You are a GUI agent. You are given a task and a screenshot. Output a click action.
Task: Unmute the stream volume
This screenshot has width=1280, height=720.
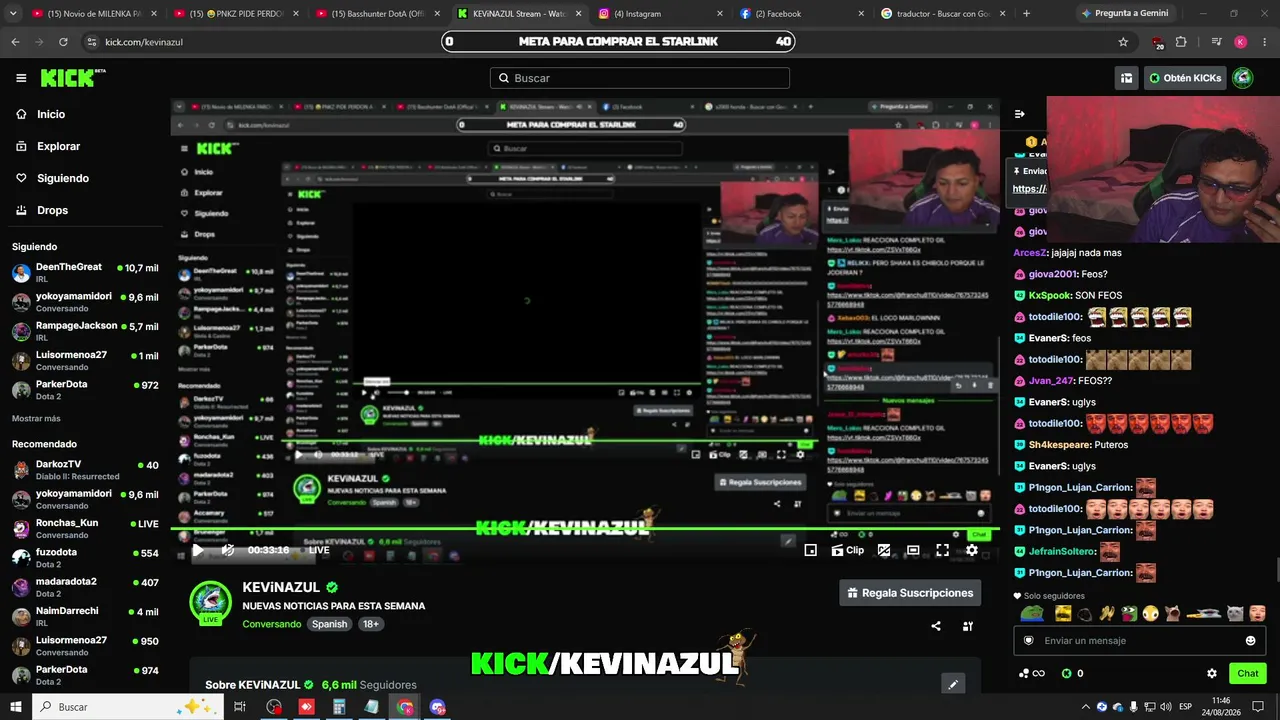[x=228, y=550]
